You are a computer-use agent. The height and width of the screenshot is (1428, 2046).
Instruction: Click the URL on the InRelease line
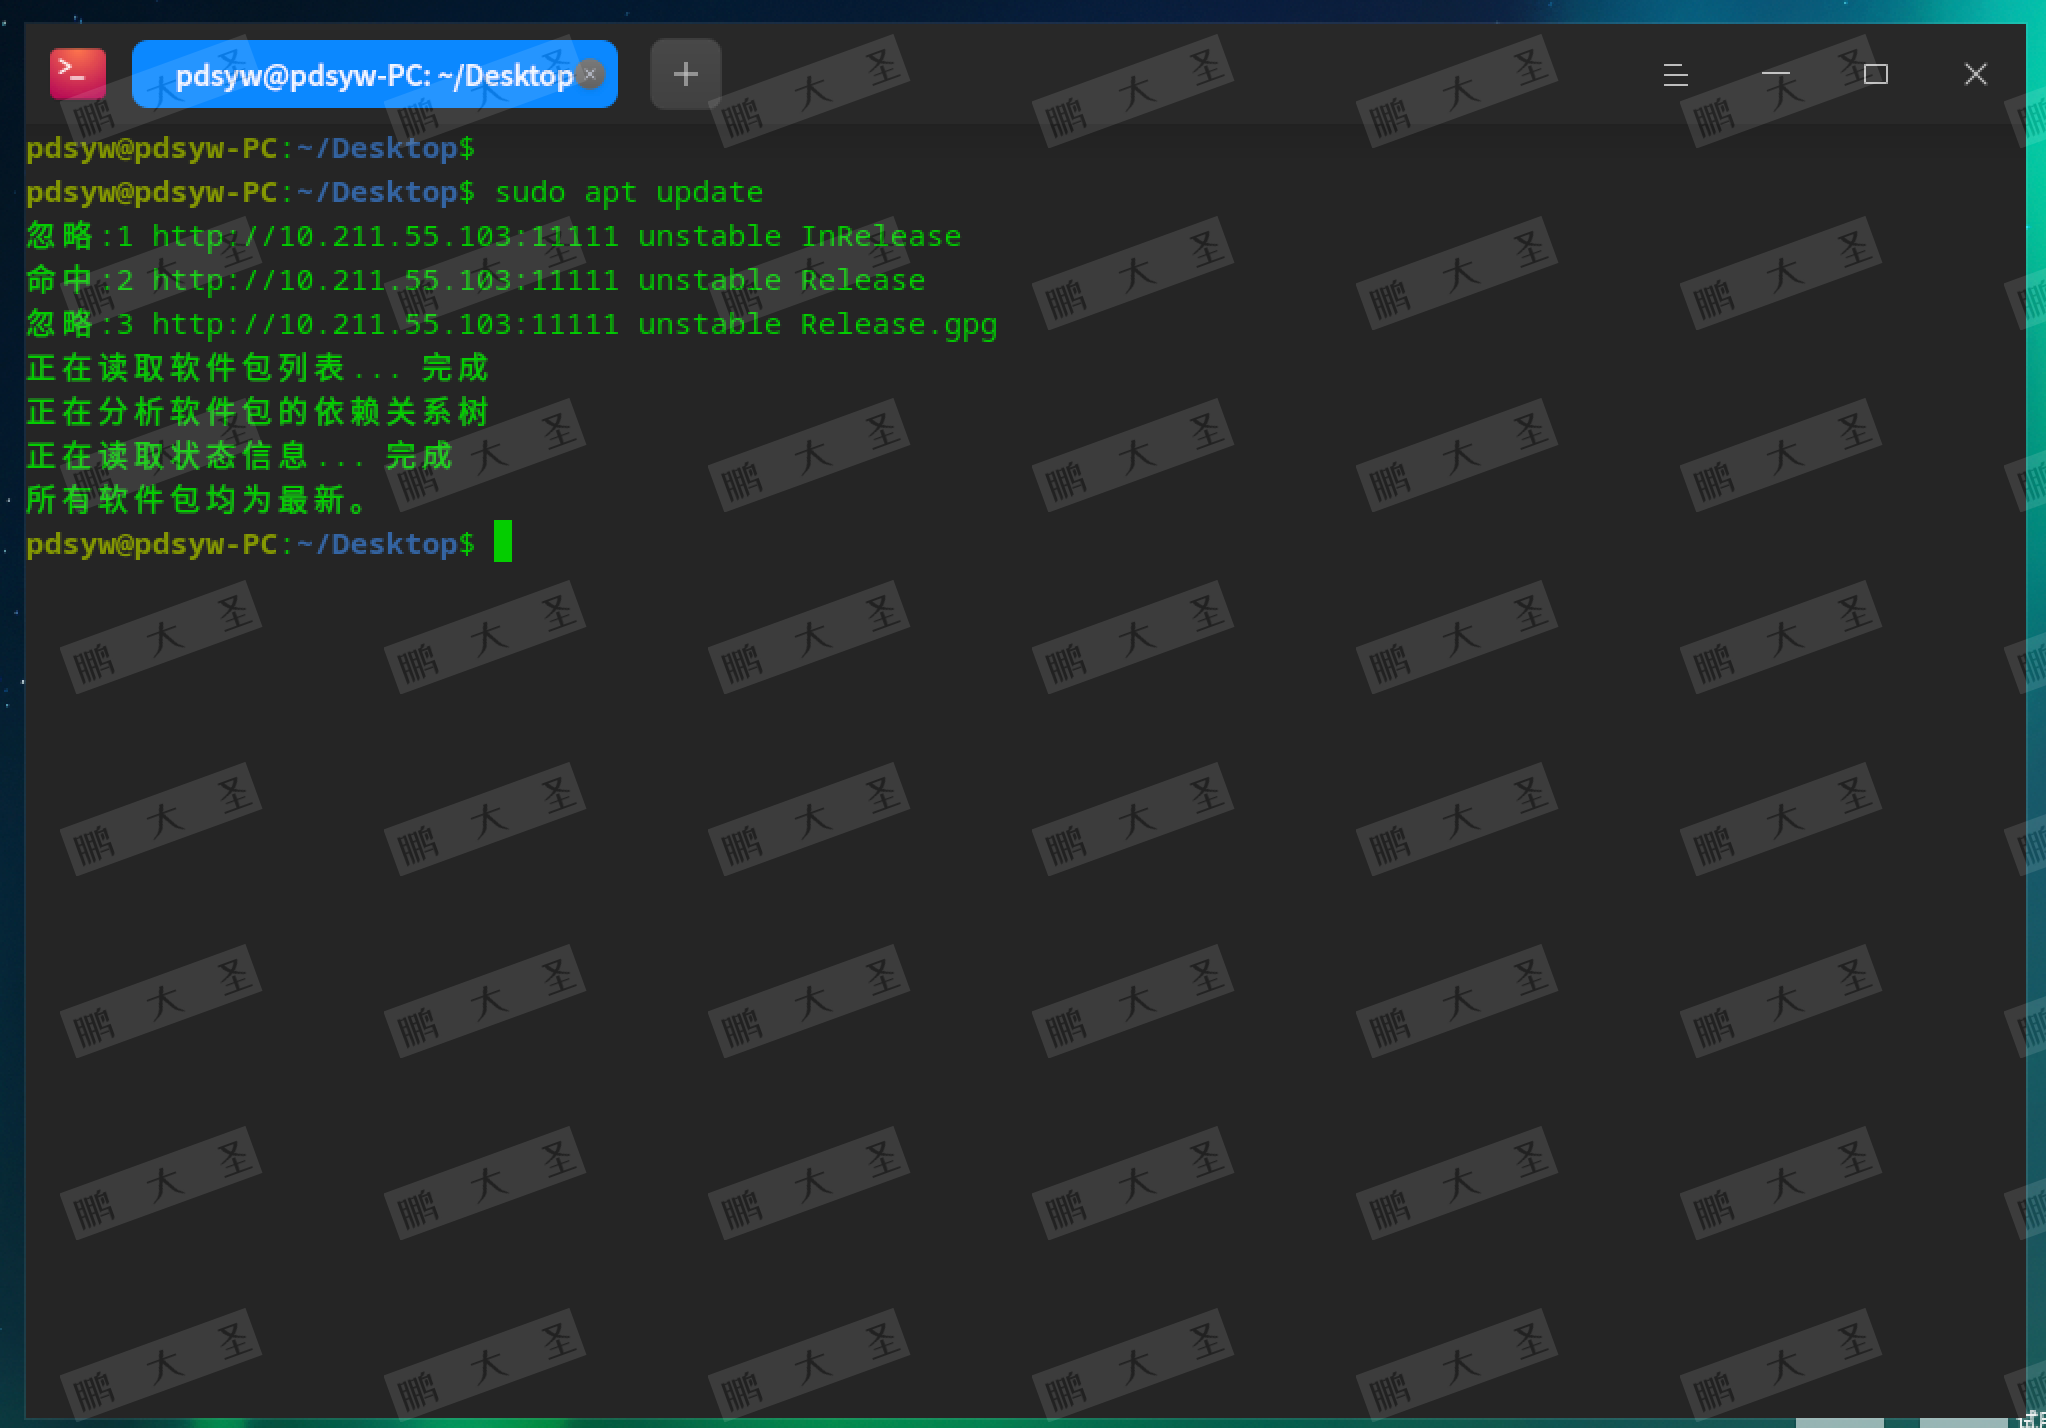coord(385,237)
